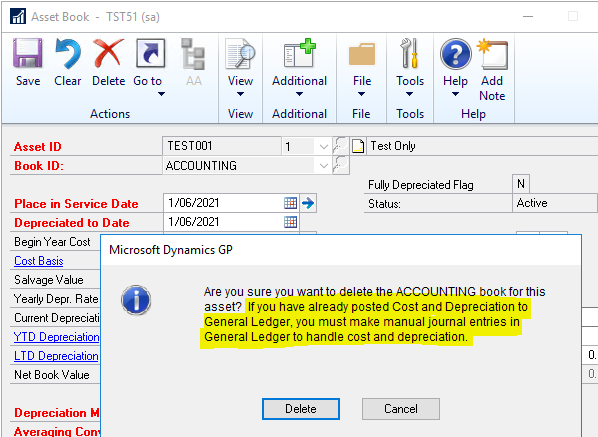Click the Asset ID lookup magnifier icon

pos(341,146)
